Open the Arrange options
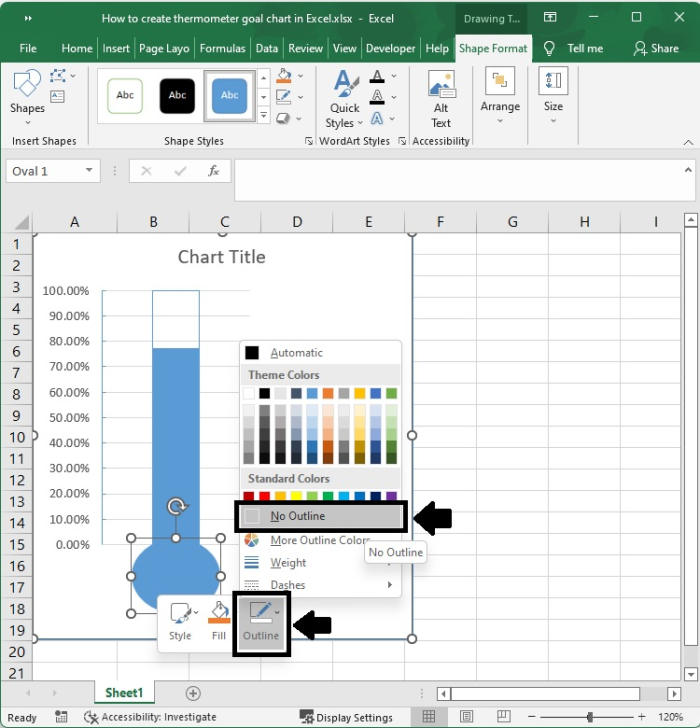The image size is (700, 728). [x=500, y=96]
